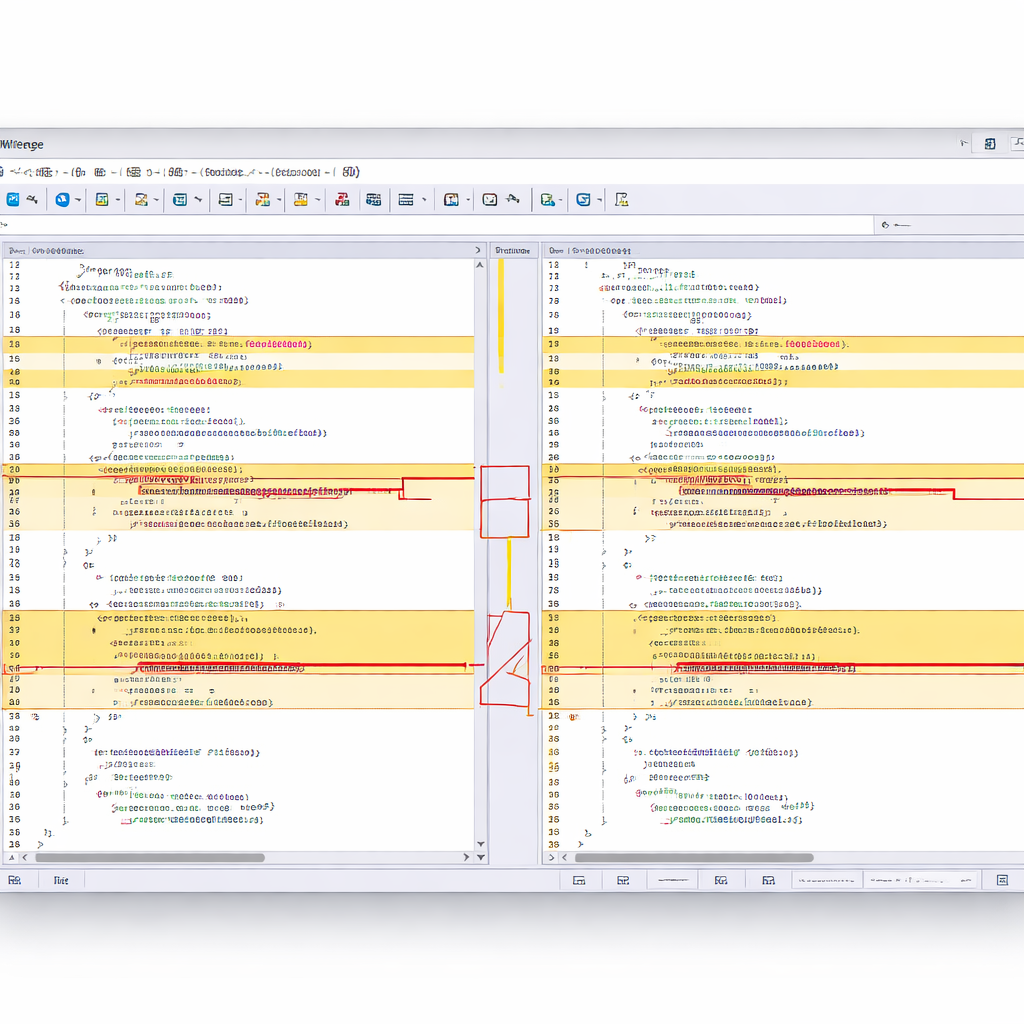1024x1024 pixels.
Task: Click the pencil-and-page icon ending the toolbar
Action: (621, 200)
